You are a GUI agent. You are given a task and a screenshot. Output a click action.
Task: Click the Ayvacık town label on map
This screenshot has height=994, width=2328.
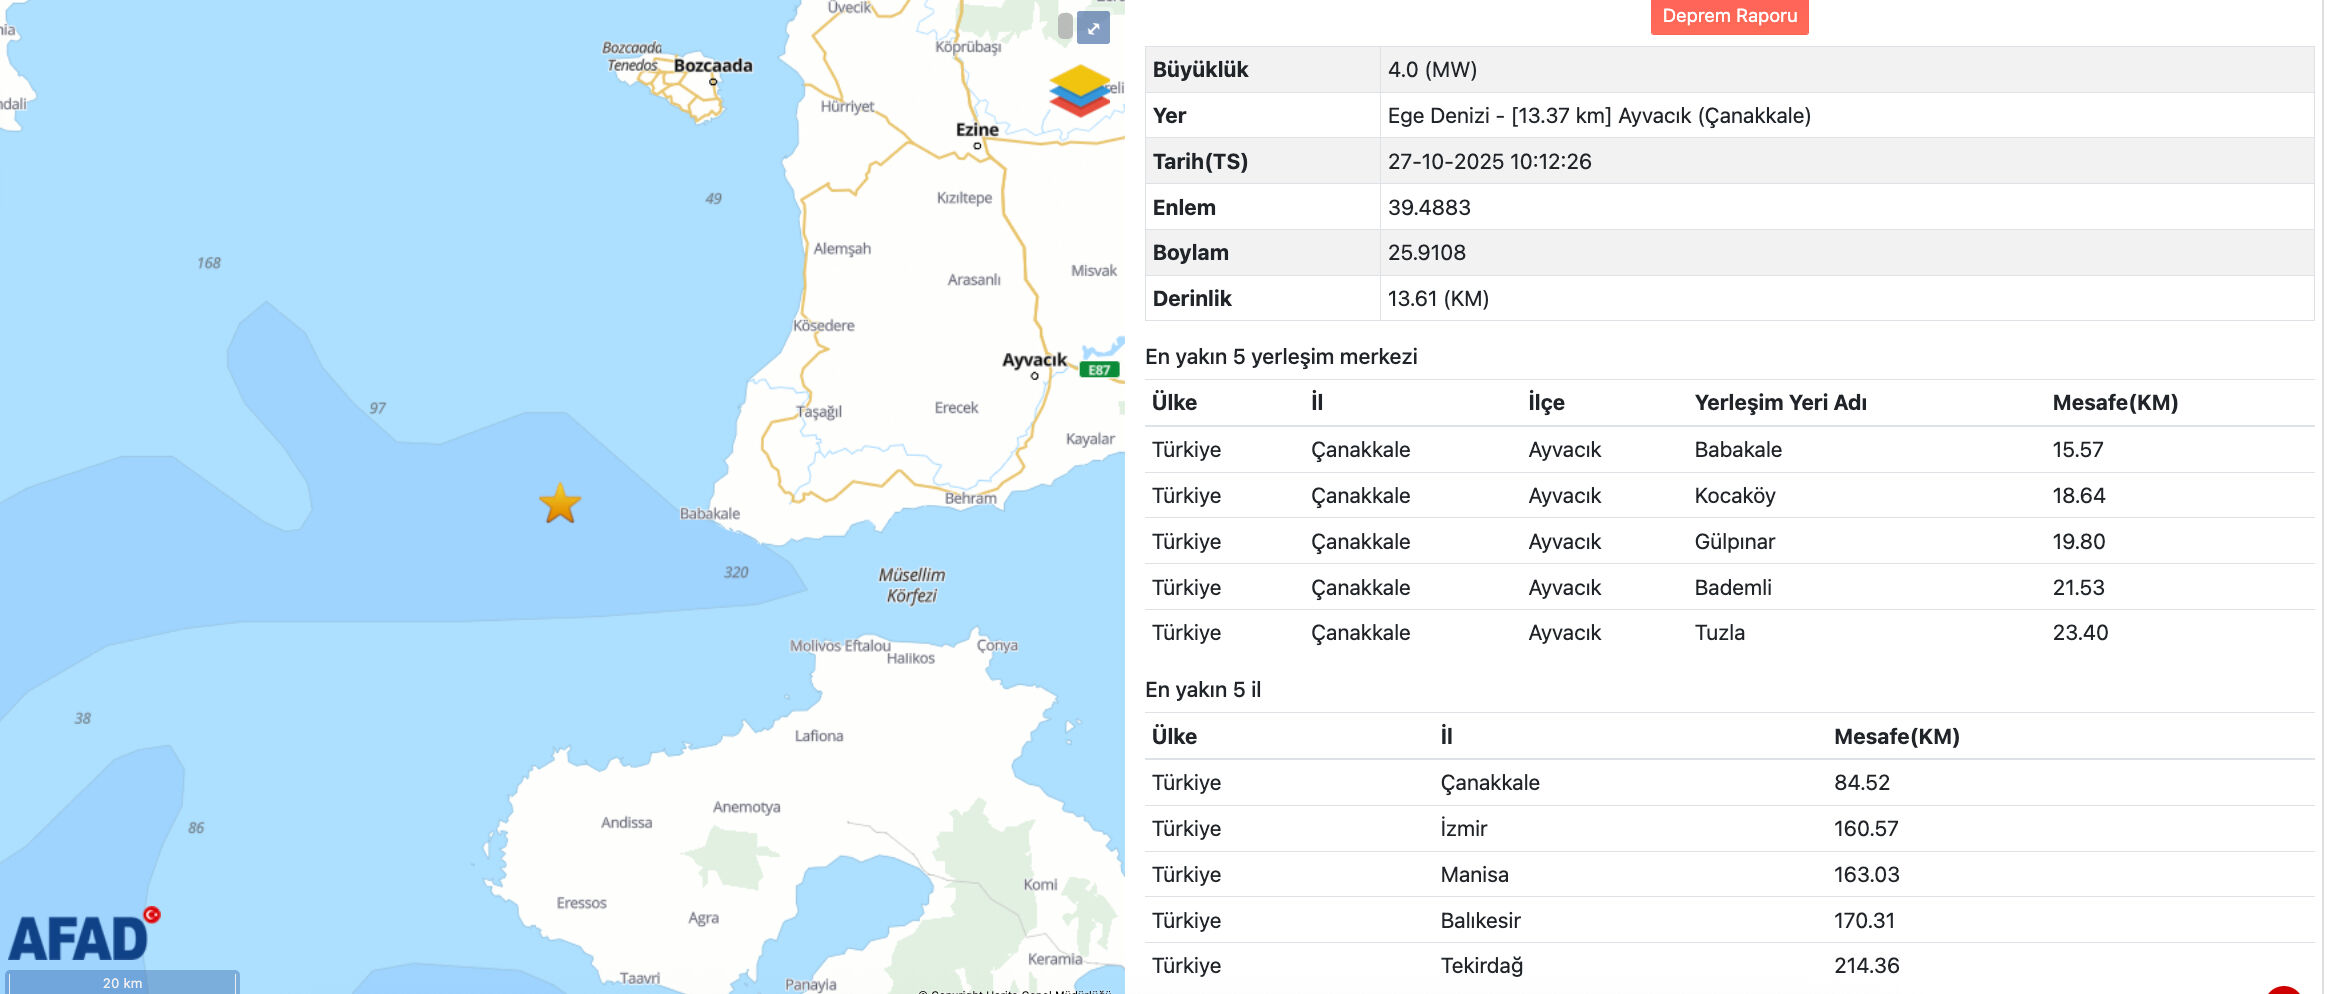point(1034,360)
